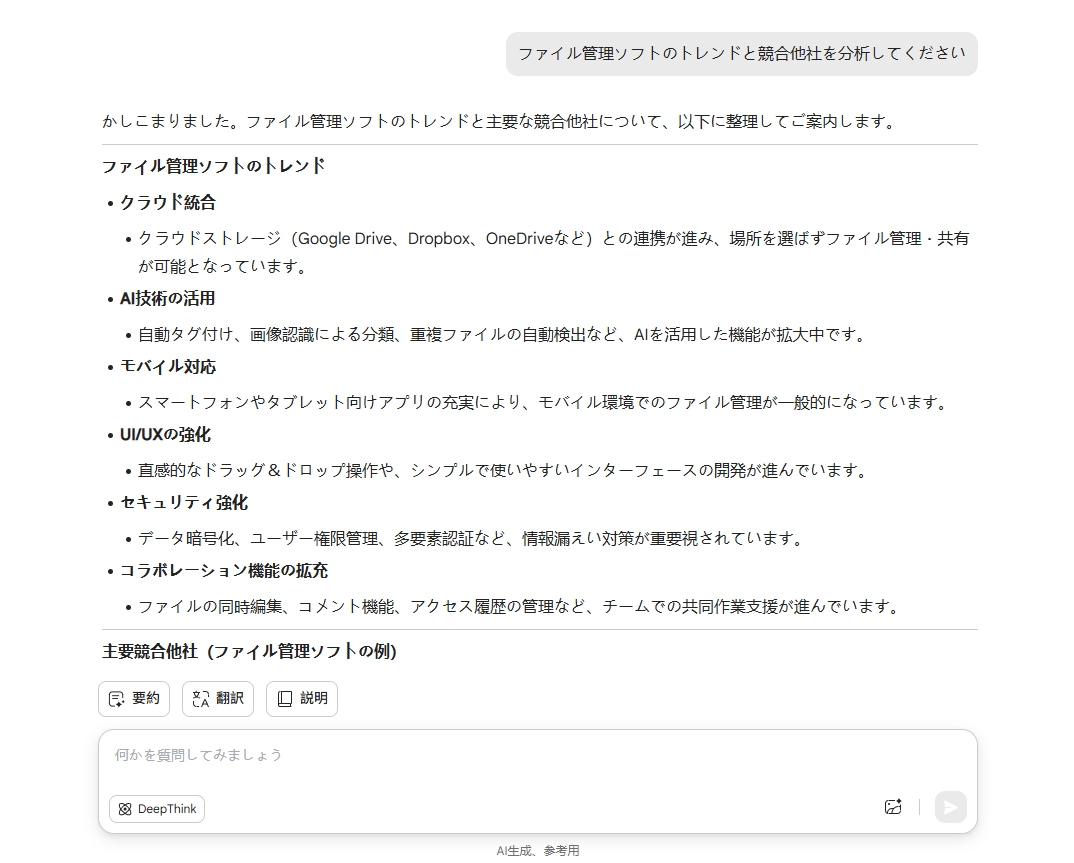1074x863 pixels.
Task: Click the UI/UXの強化 bullet heading
Action: click(x=165, y=435)
